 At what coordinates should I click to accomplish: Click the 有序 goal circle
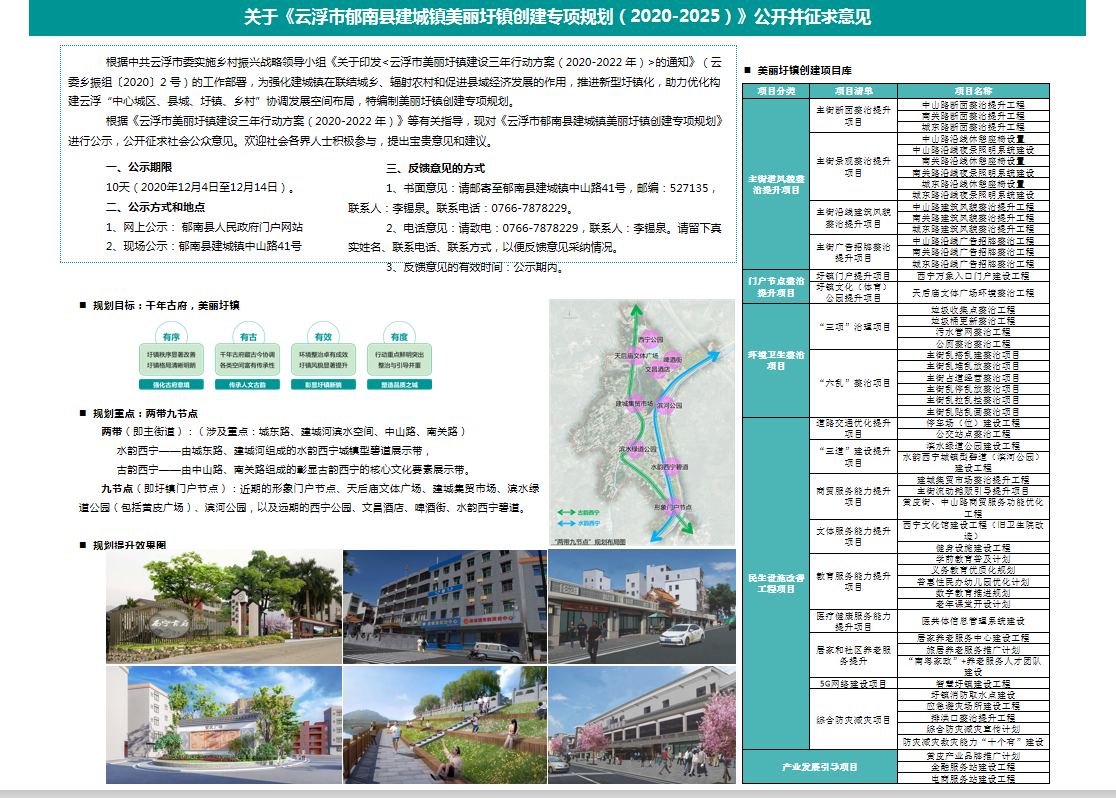click(x=171, y=336)
